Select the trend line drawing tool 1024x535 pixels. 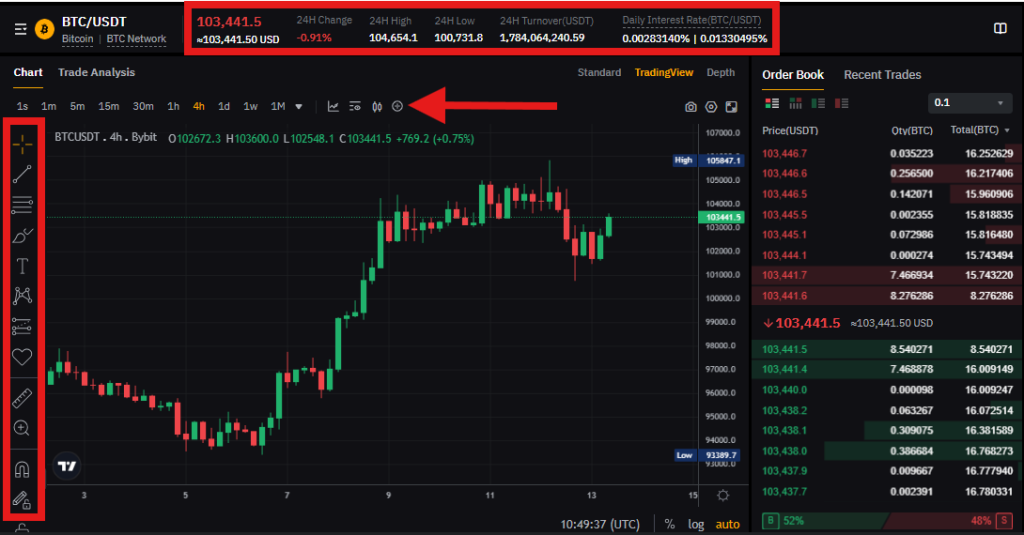coord(22,174)
